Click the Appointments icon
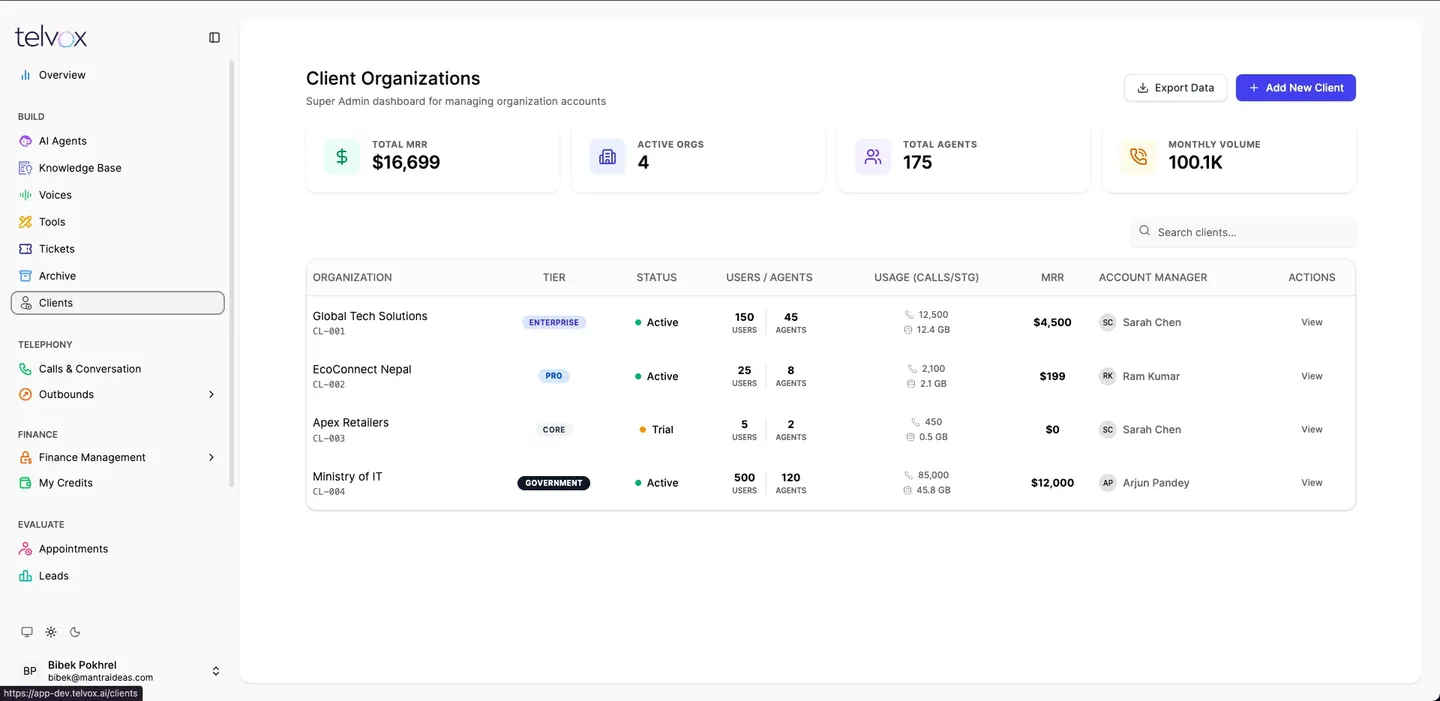Image resolution: width=1440 pixels, height=701 pixels. click(x=26, y=549)
